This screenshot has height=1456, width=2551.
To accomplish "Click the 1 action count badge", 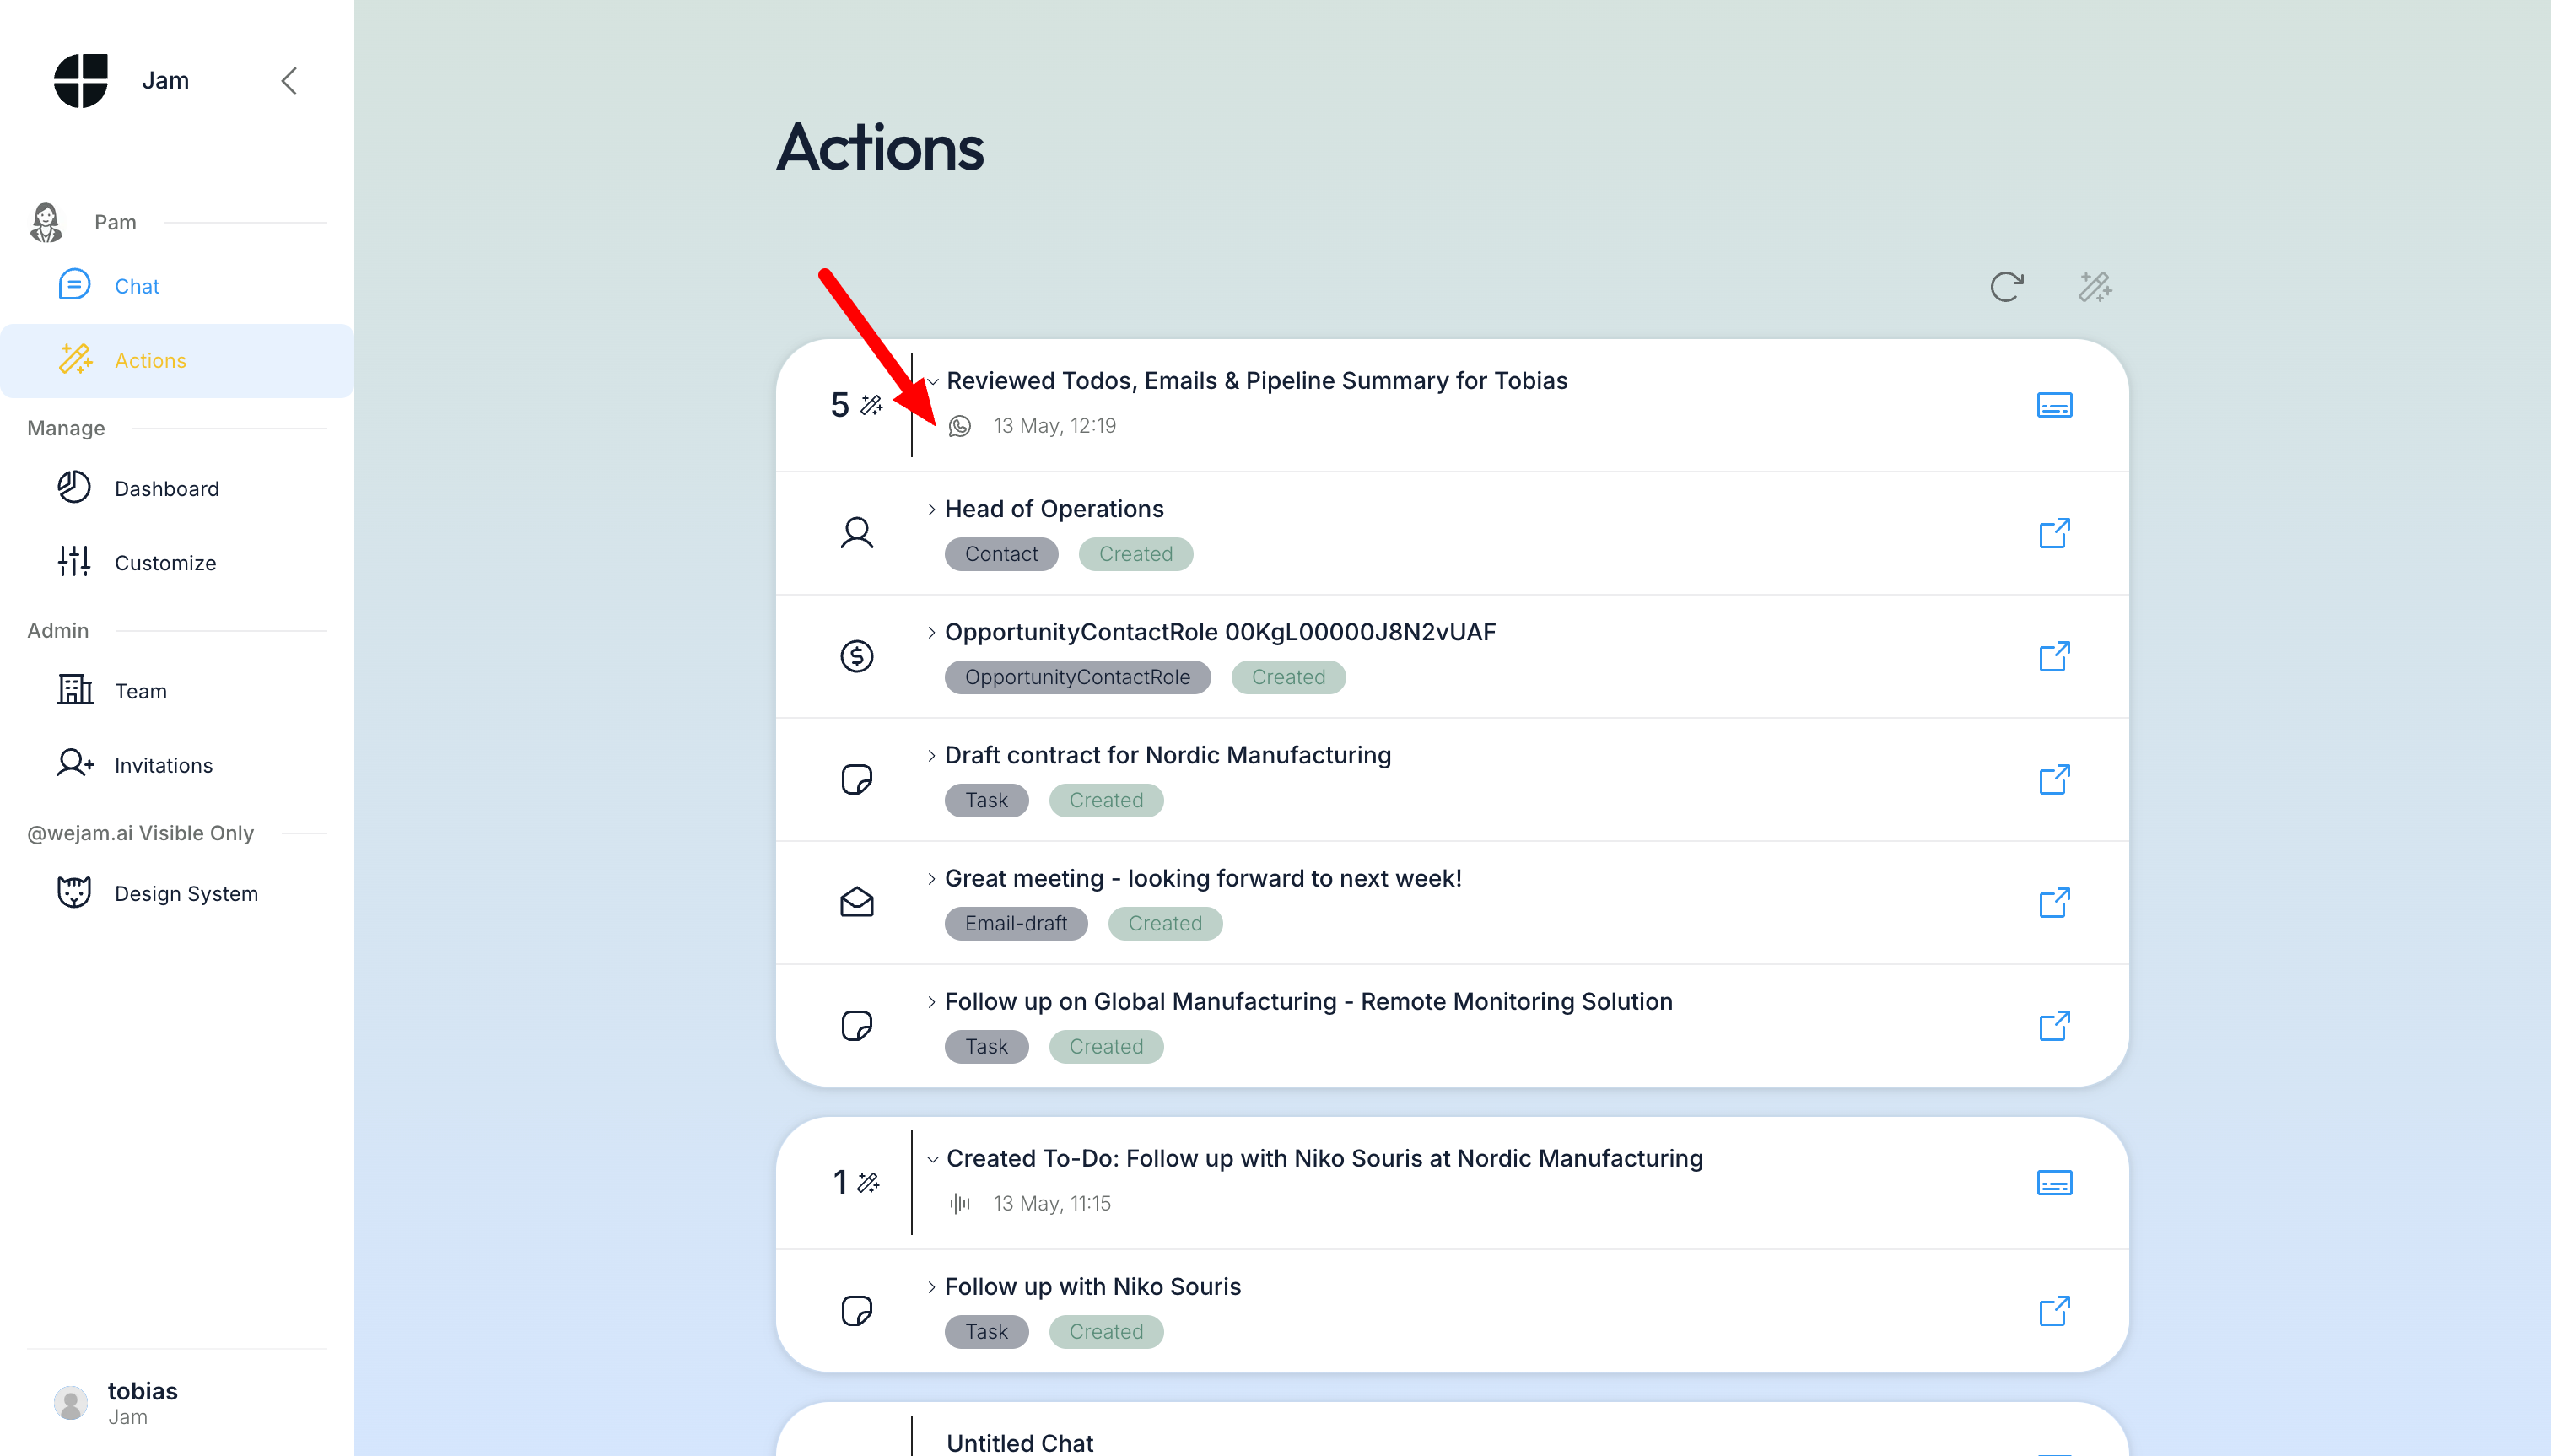I will click(856, 1182).
